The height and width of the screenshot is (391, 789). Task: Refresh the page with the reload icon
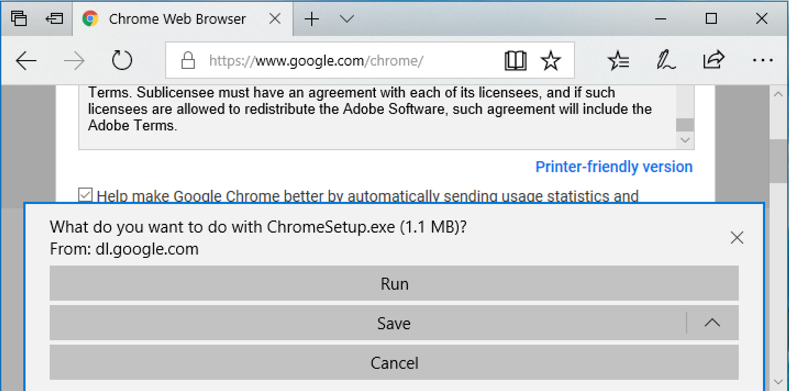click(x=122, y=61)
